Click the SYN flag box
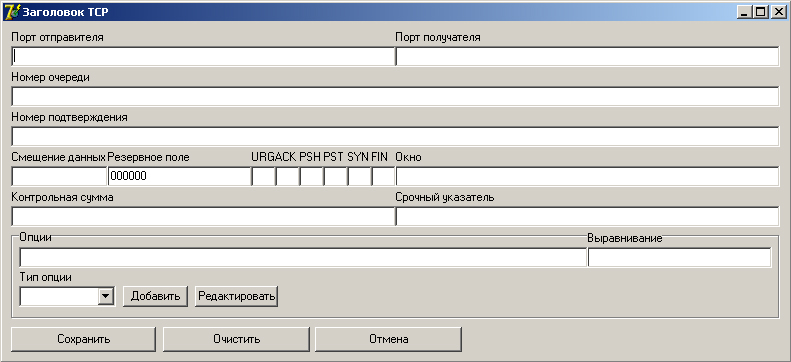The width and height of the screenshot is (791, 362). click(x=359, y=176)
